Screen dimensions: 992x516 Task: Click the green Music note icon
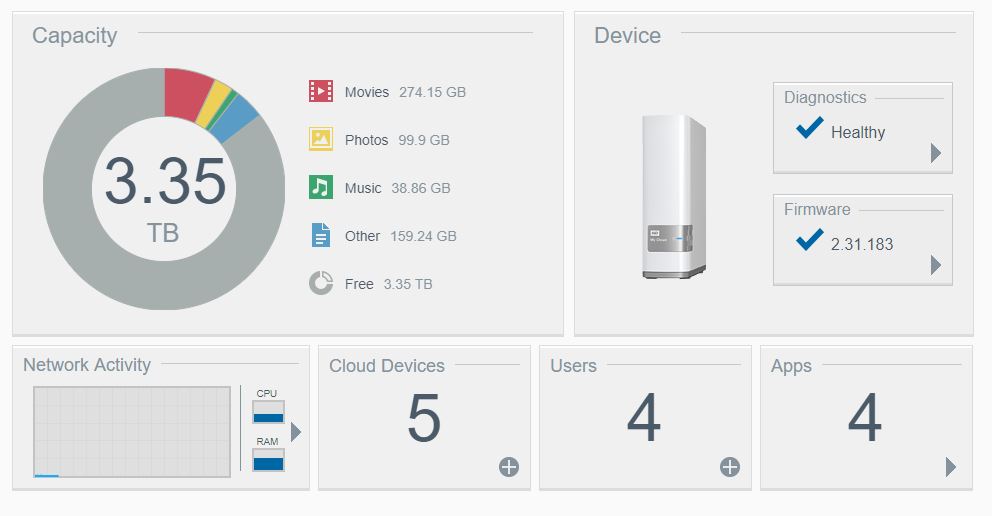coord(321,187)
